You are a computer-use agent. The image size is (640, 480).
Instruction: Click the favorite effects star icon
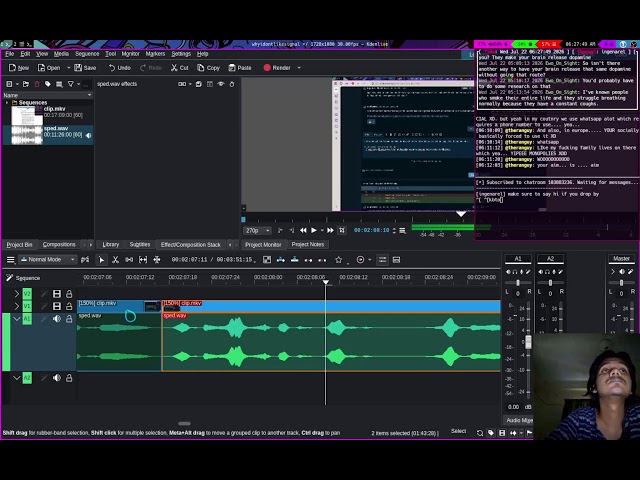[x=338, y=260]
